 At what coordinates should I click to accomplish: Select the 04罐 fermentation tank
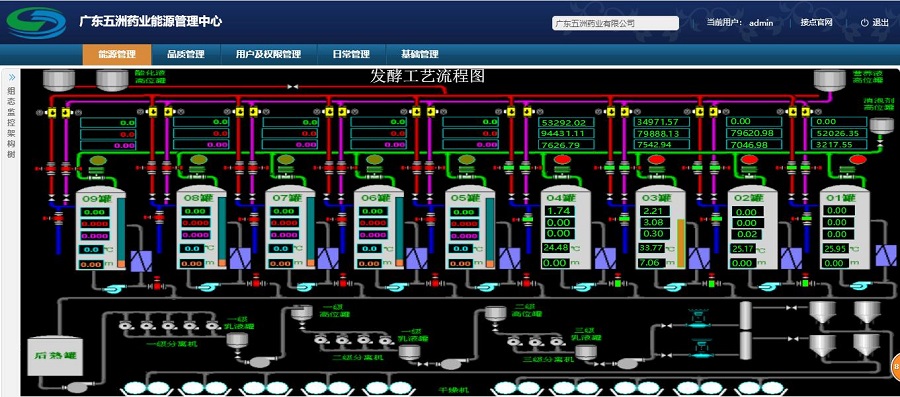[566, 229]
